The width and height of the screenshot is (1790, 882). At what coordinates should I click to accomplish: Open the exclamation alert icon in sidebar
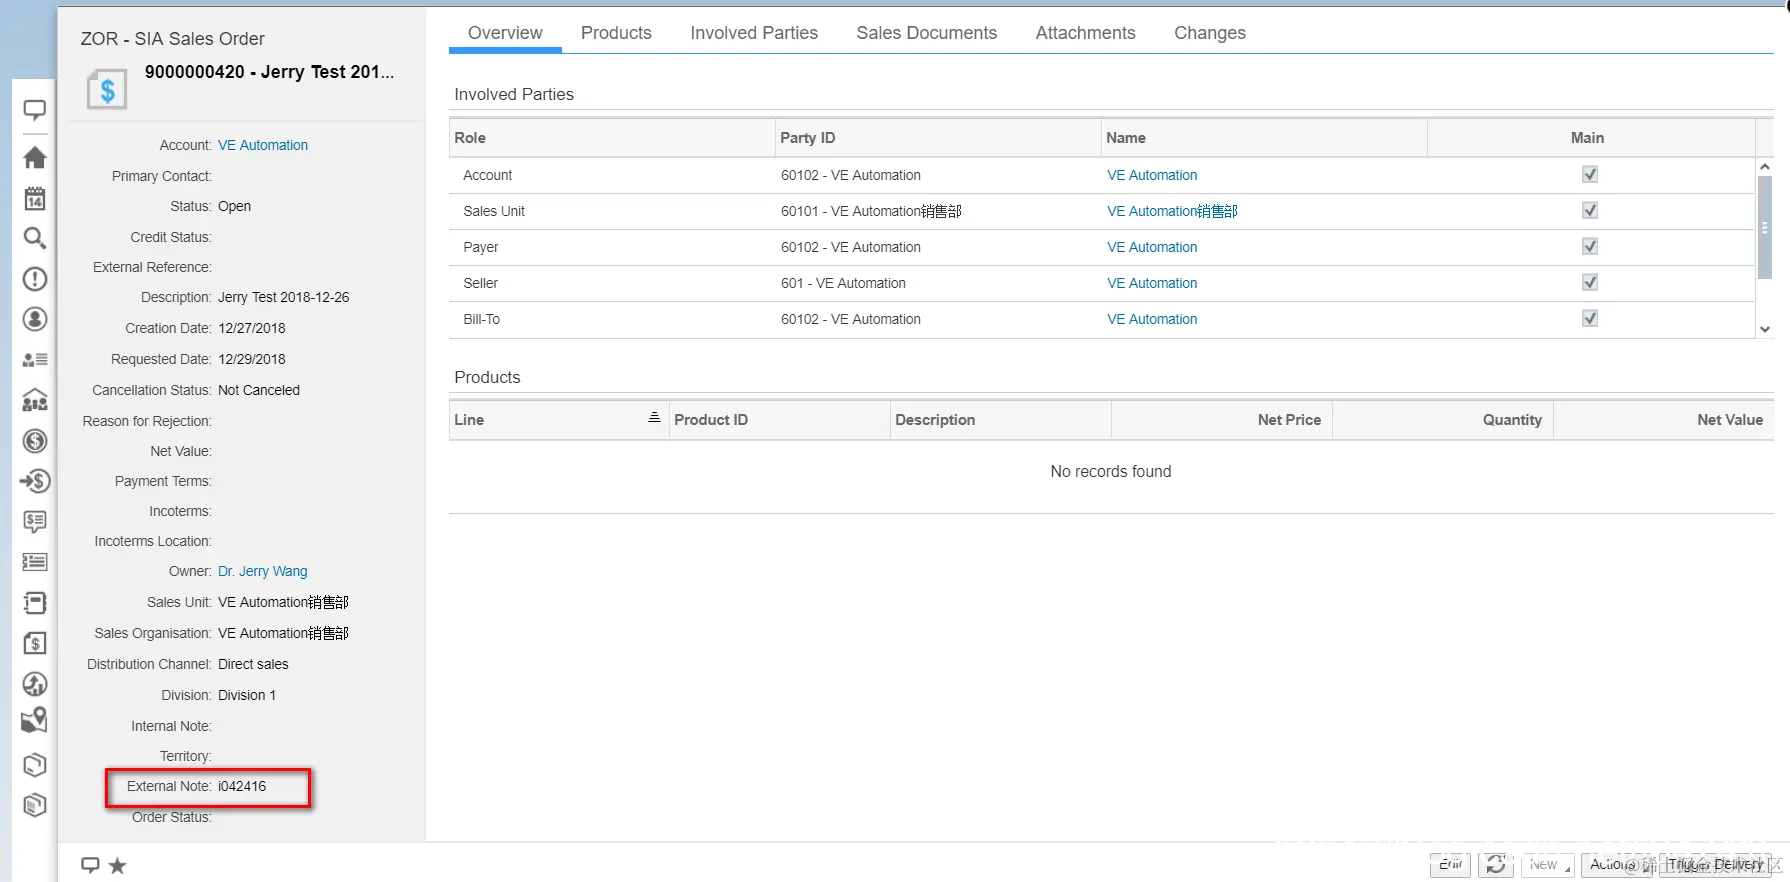coord(35,279)
